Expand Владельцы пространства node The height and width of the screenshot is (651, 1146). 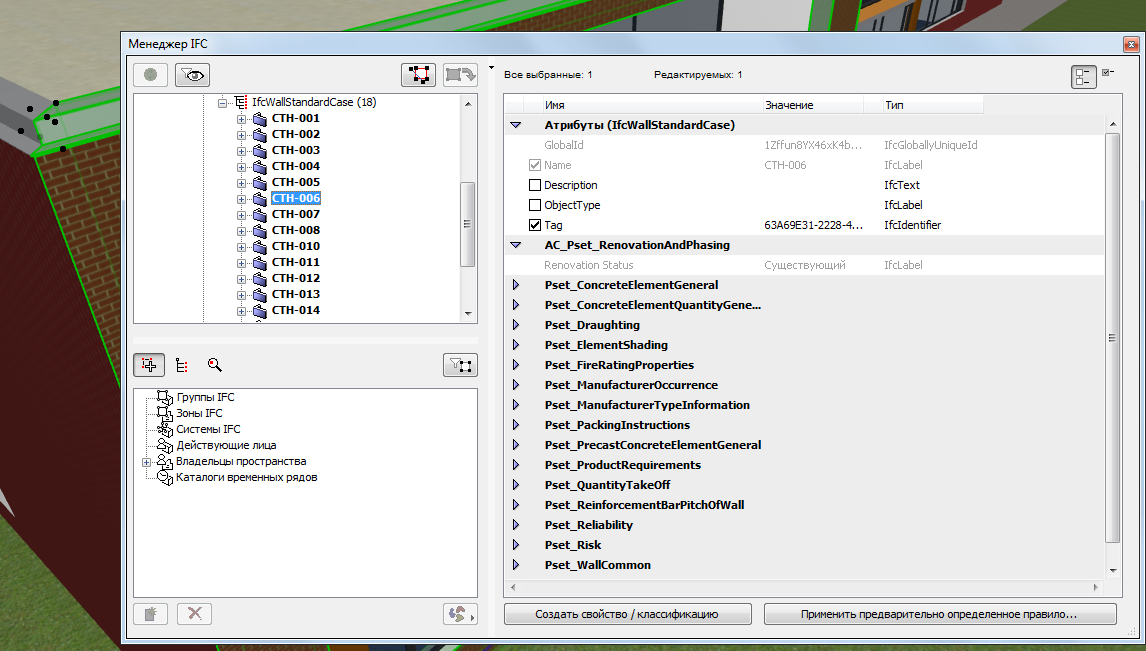point(146,462)
